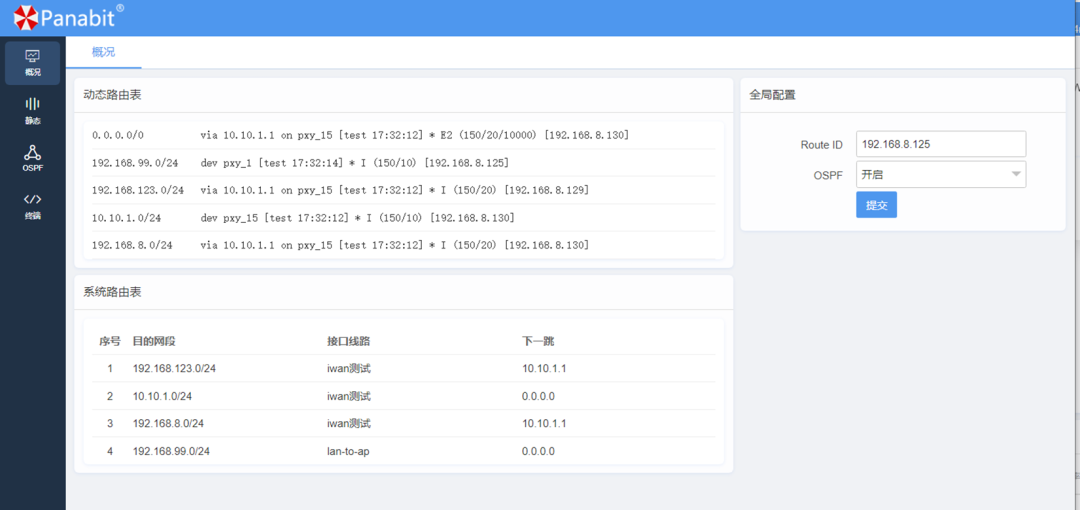The height and width of the screenshot is (510, 1080).
Task: Select the 192.168.123.0/24 via 10.10.1.1 dynamic route
Action: click(404, 190)
